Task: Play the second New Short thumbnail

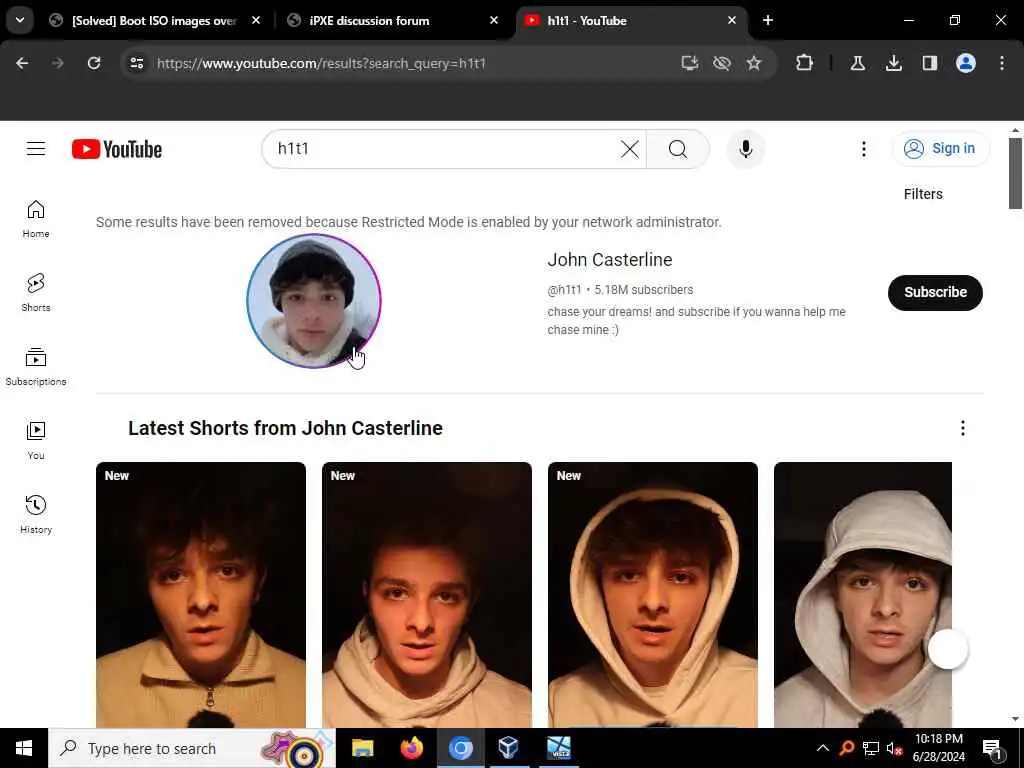Action: click(x=426, y=595)
